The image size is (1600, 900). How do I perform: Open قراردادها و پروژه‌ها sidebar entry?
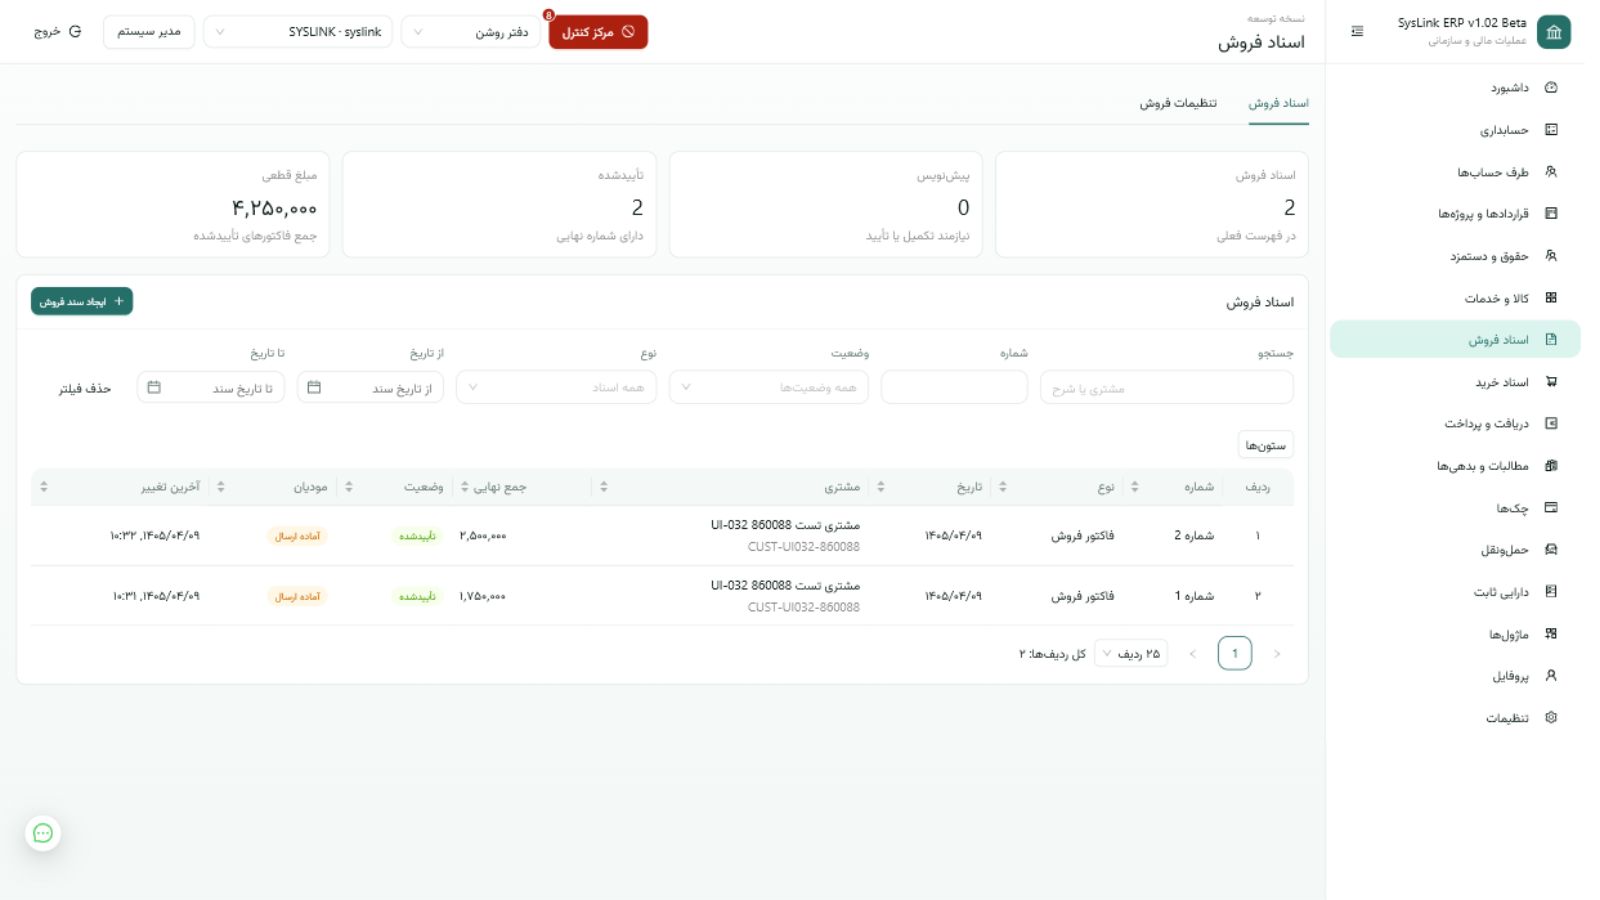coord(1455,214)
